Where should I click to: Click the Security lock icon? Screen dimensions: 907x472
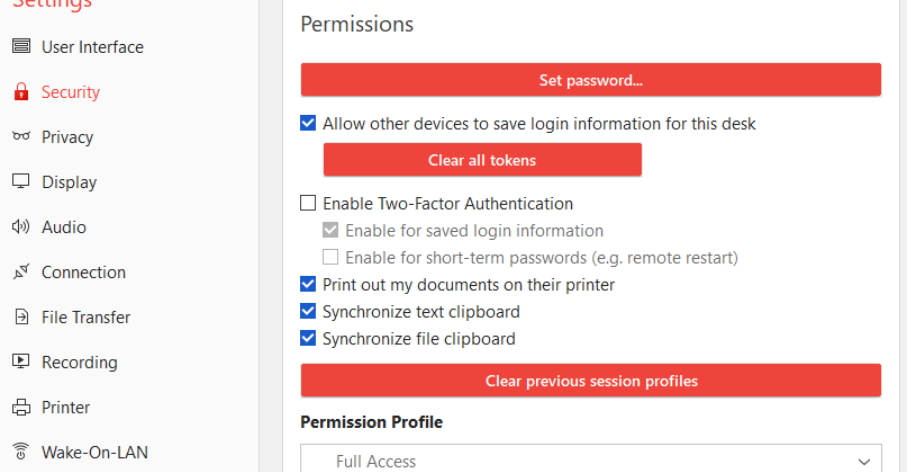click(x=21, y=92)
